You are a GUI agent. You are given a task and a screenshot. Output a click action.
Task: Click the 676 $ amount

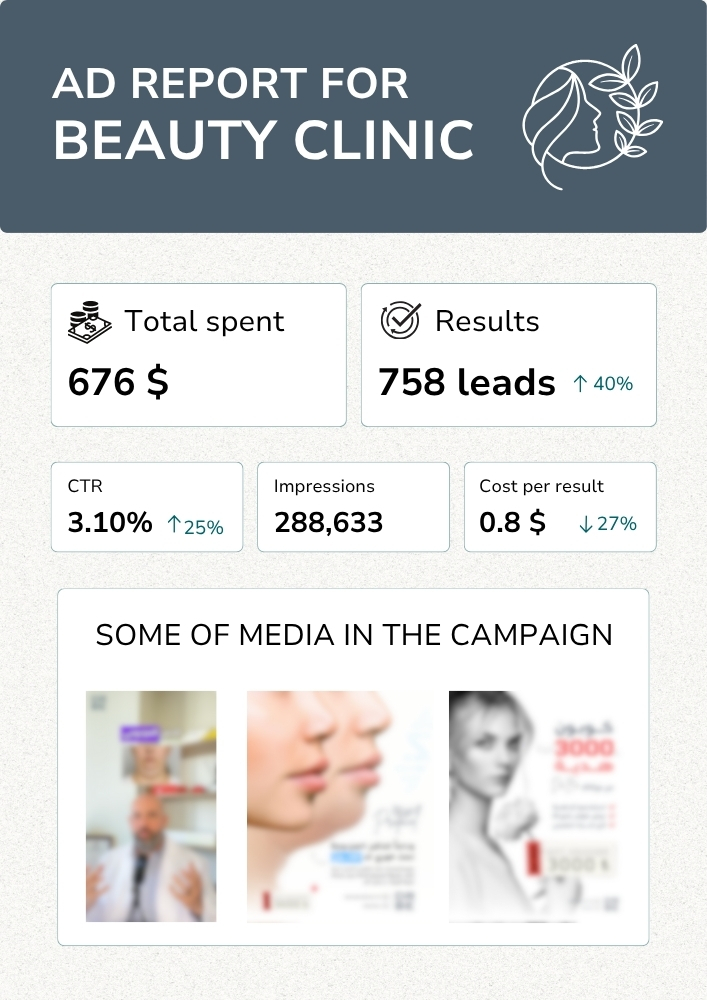(118, 382)
